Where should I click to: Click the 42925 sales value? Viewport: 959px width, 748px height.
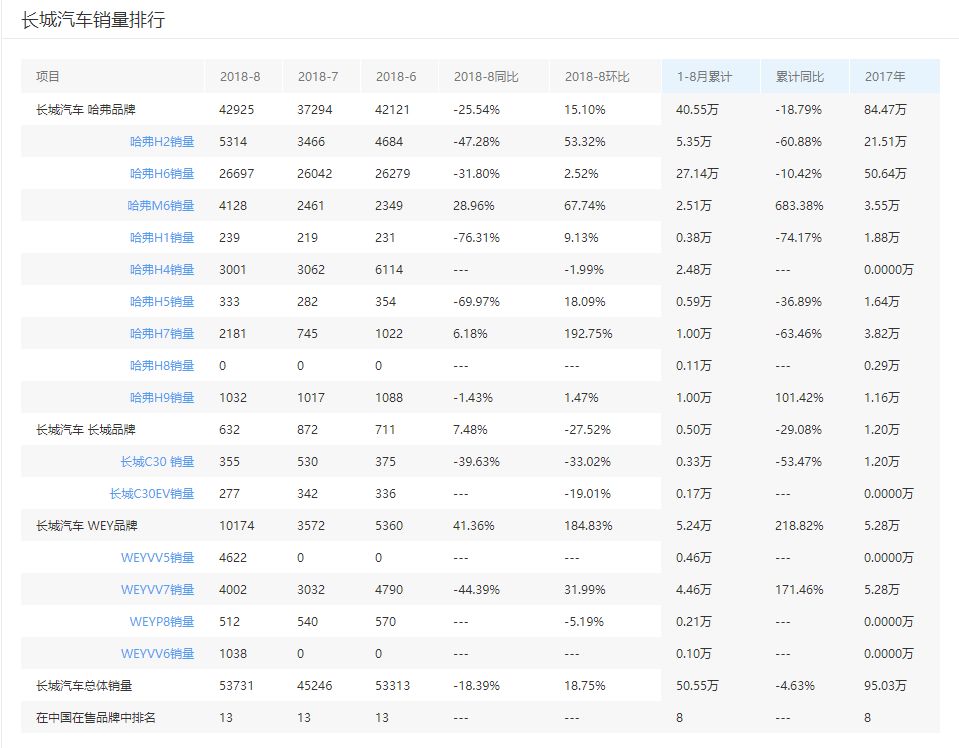pyautogui.click(x=237, y=110)
